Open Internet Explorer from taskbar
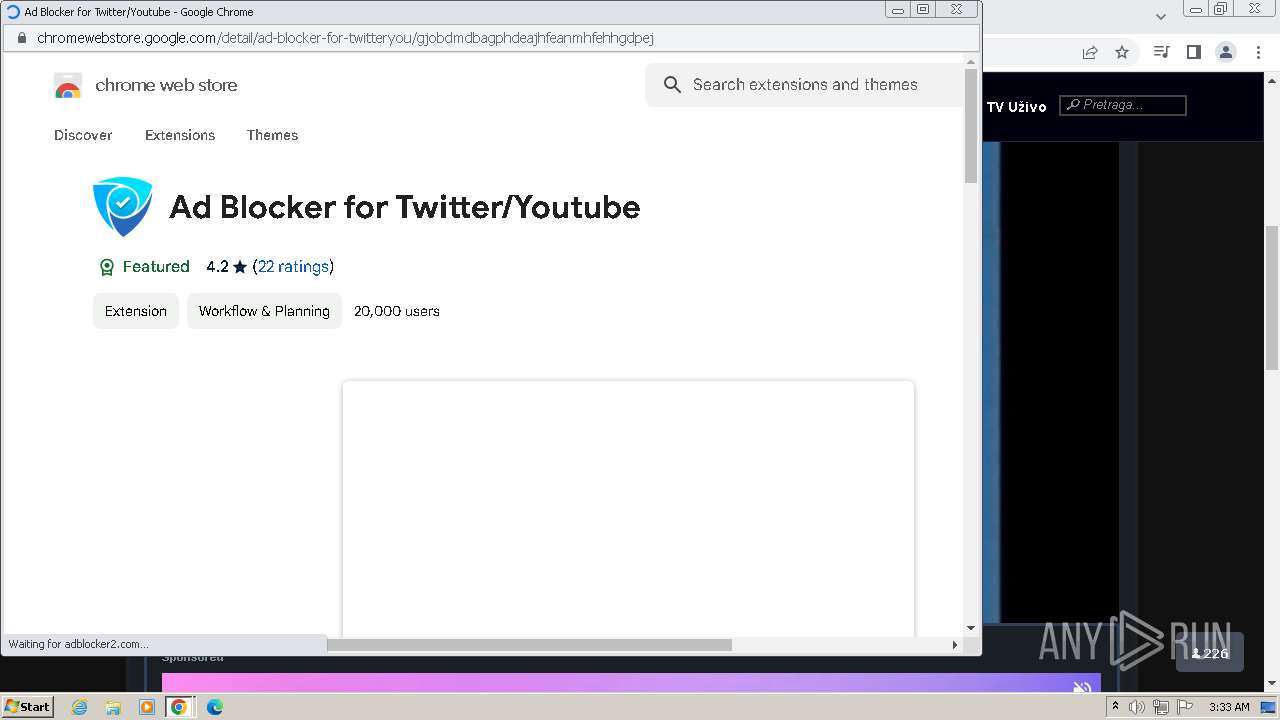The width and height of the screenshot is (1280, 720). [79, 707]
